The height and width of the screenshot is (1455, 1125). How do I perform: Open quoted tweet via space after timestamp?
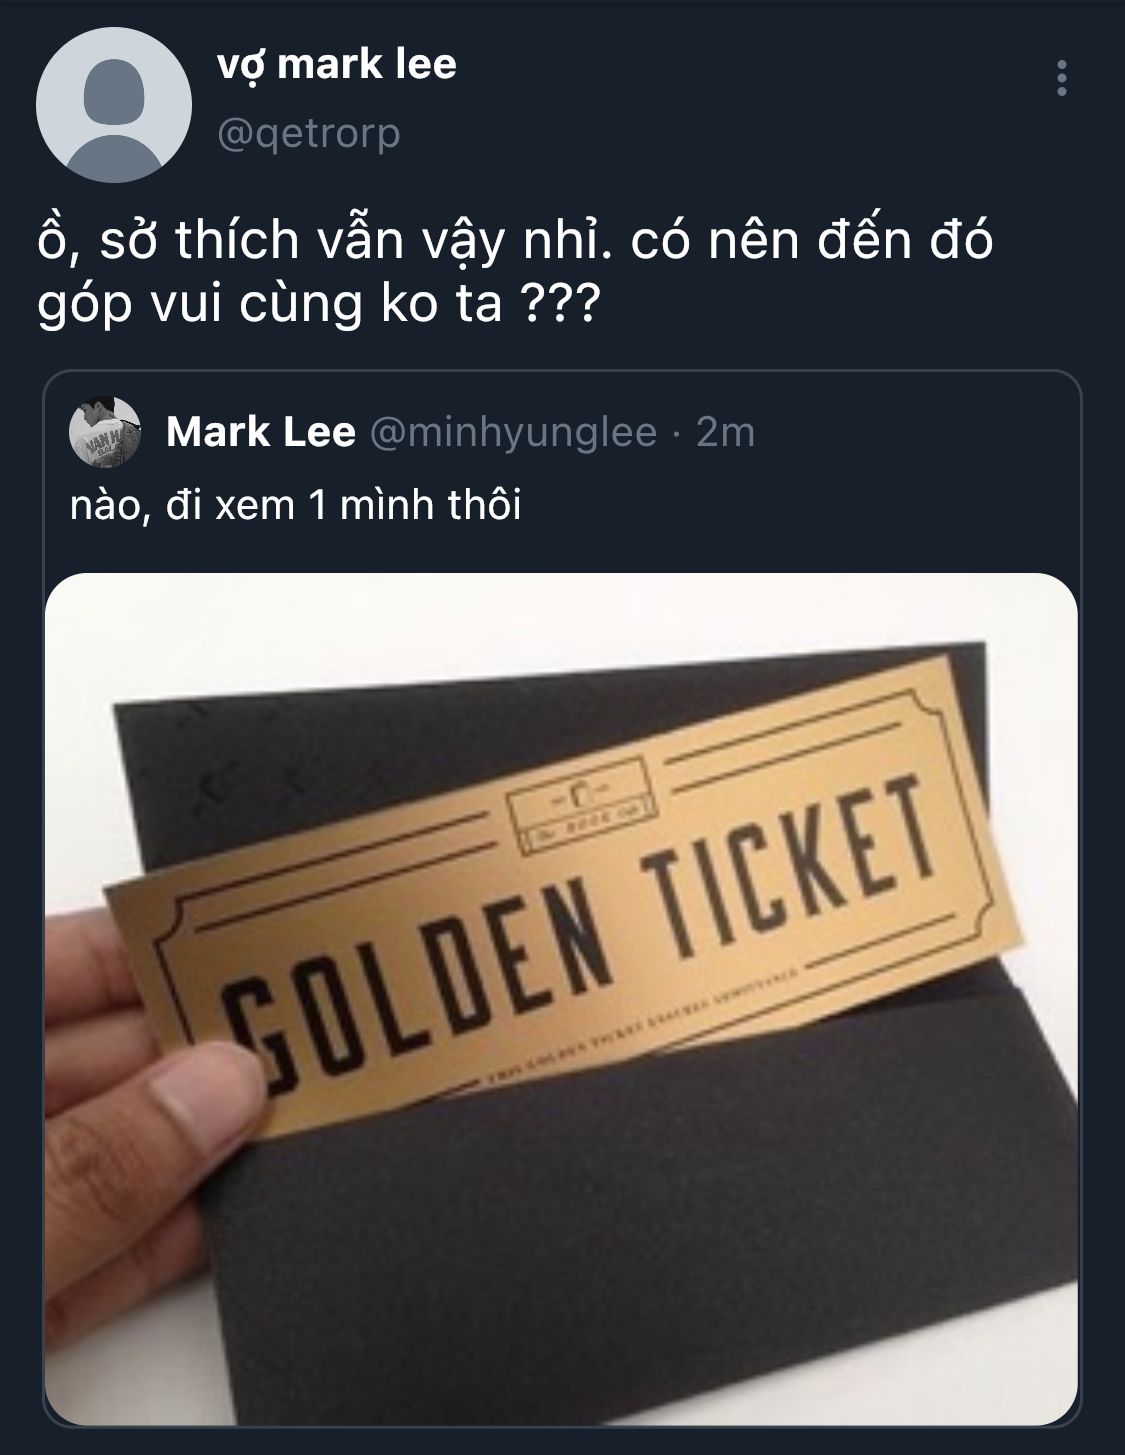point(910,432)
